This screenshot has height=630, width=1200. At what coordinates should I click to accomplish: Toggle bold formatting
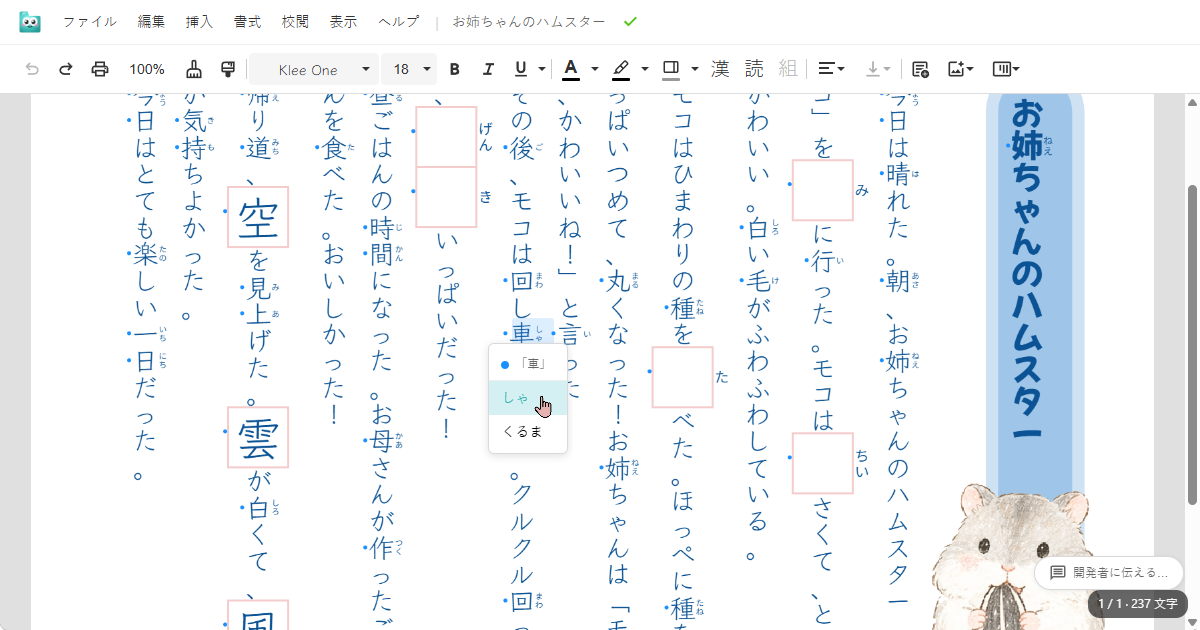pos(455,69)
